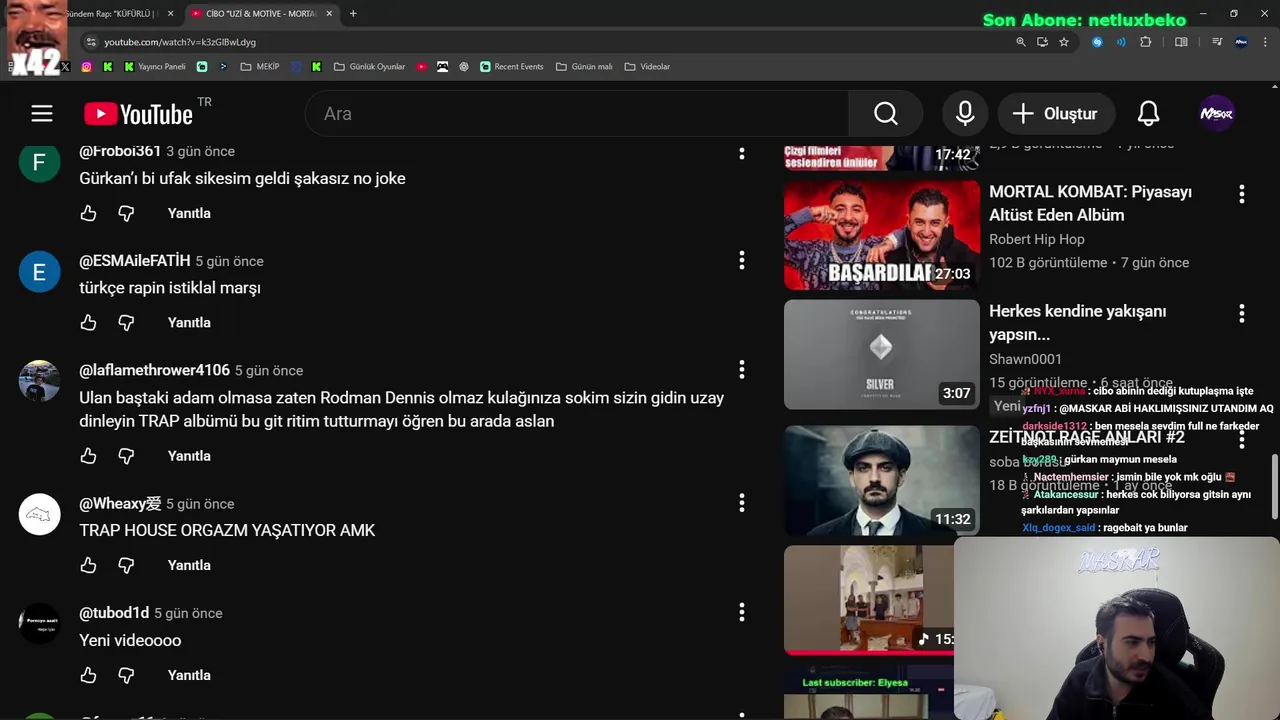The image size is (1280, 720).
Task: Toggle the browser reading mode icon
Action: (1181, 42)
